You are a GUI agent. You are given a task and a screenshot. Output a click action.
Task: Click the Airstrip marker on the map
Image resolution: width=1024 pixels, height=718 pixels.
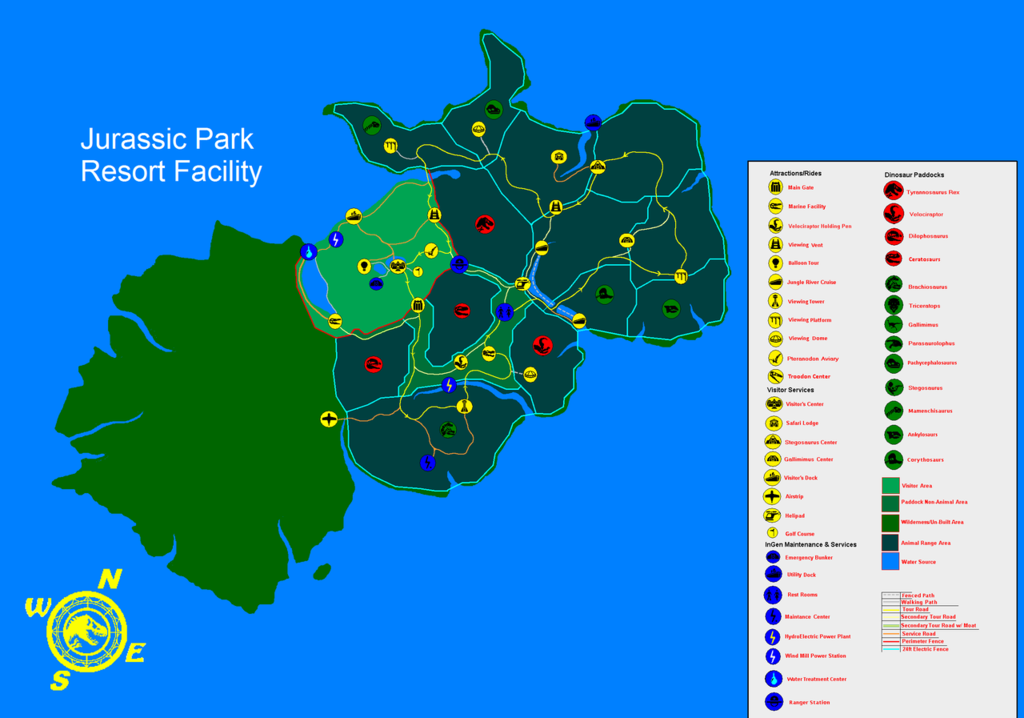[x=329, y=419]
